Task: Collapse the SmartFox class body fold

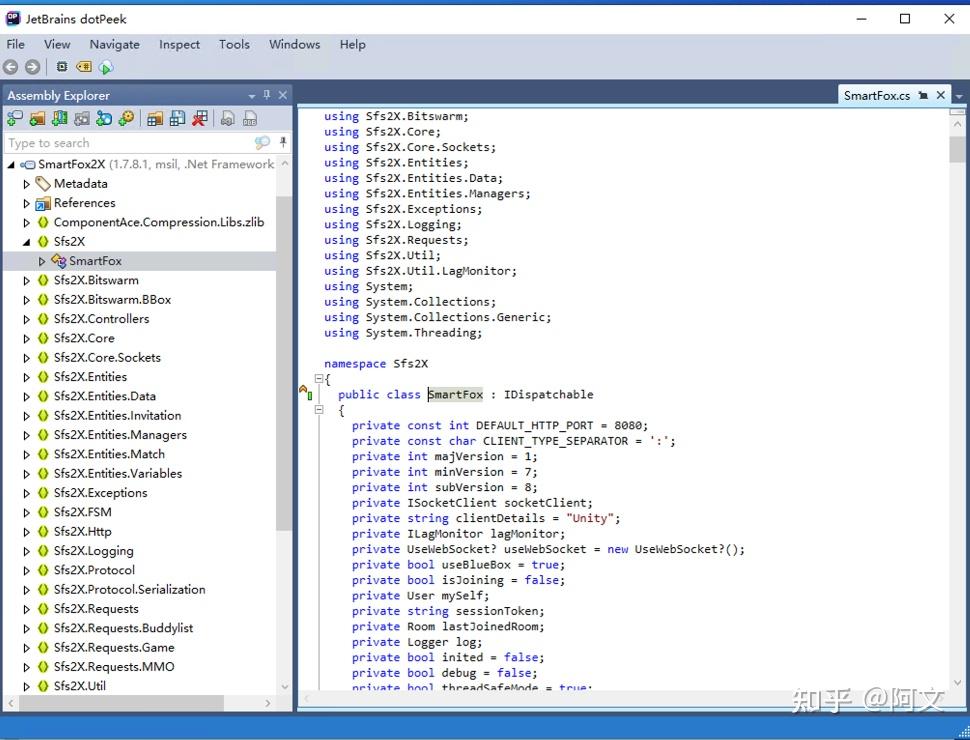Action: pos(319,410)
